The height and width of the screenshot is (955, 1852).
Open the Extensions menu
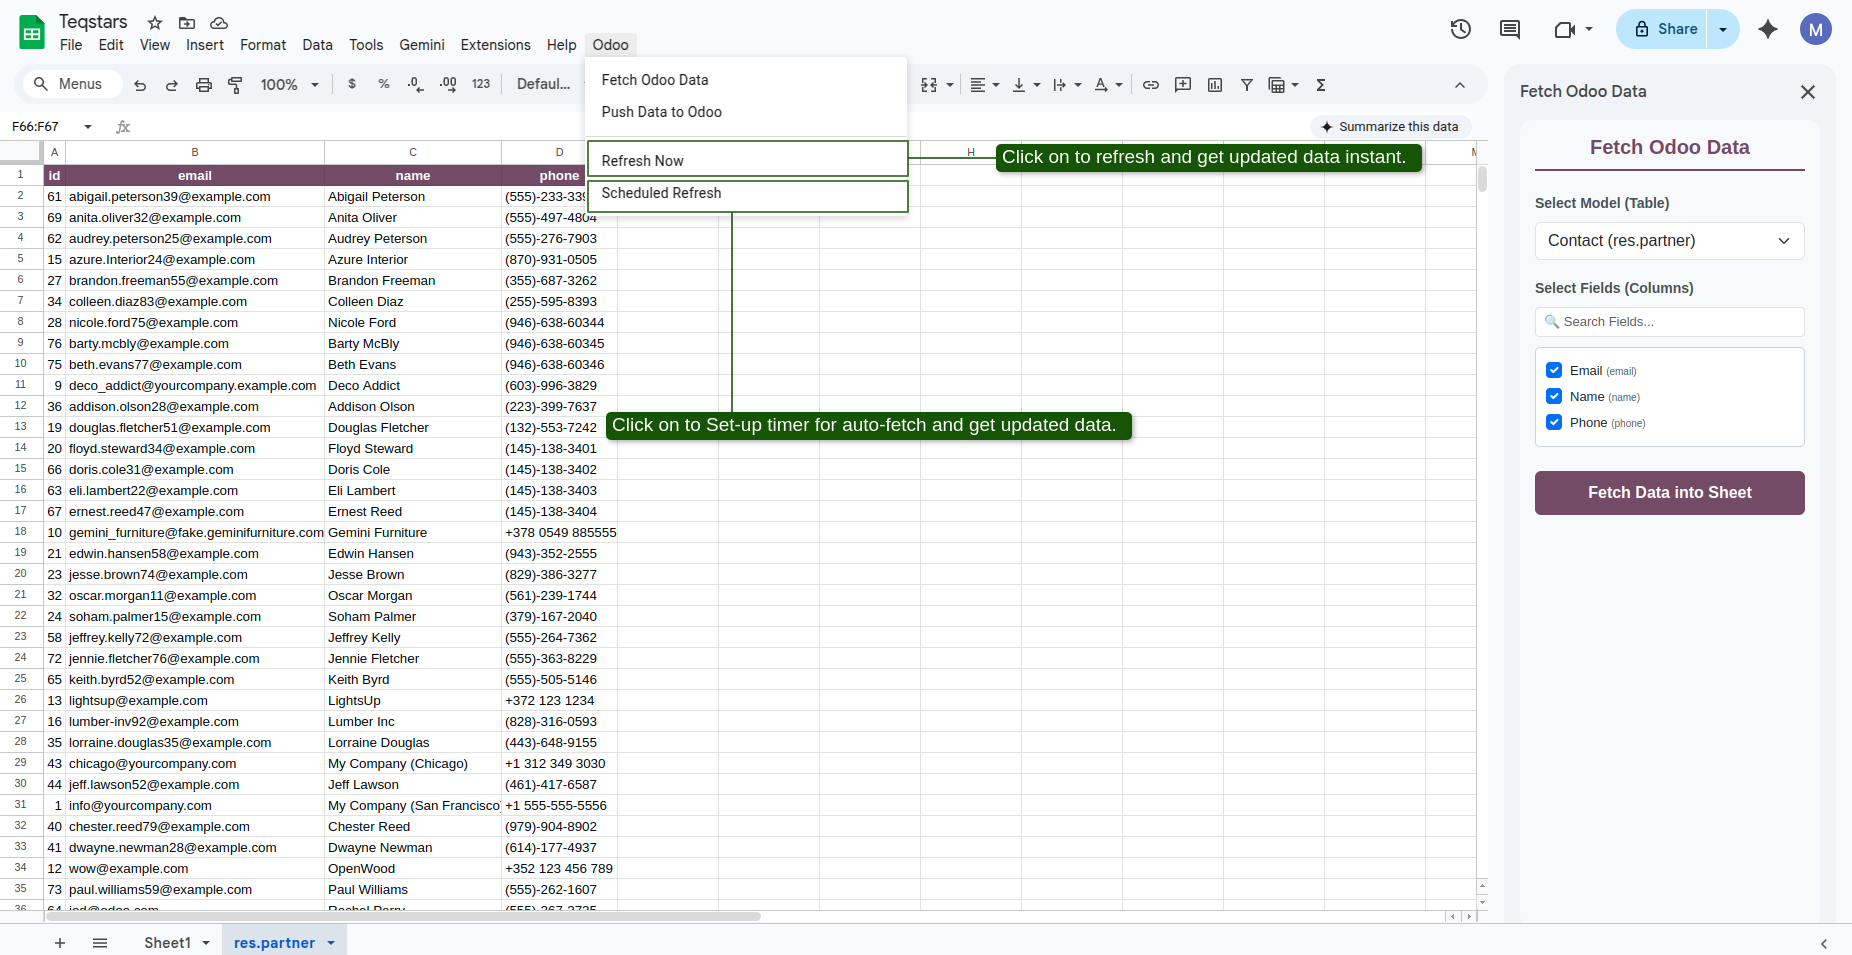click(496, 45)
